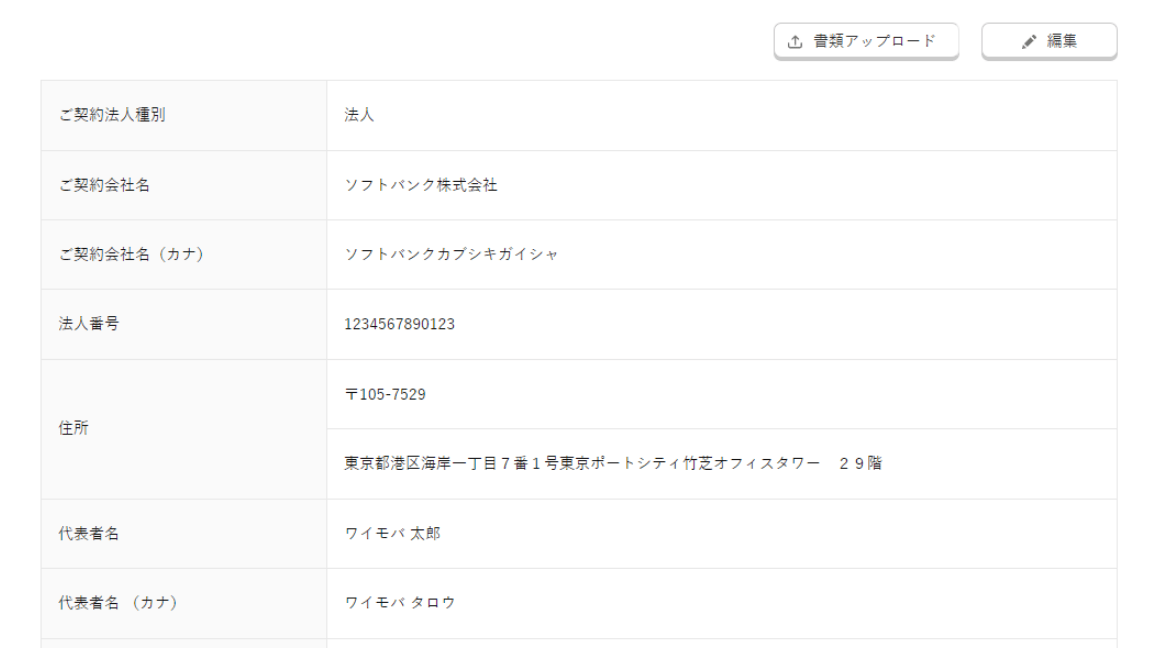Click the 法人 value text

point(359,115)
